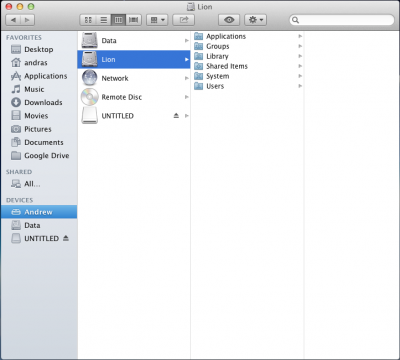Open Movies in the sidebar
The height and width of the screenshot is (360, 400).
click(x=39, y=116)
